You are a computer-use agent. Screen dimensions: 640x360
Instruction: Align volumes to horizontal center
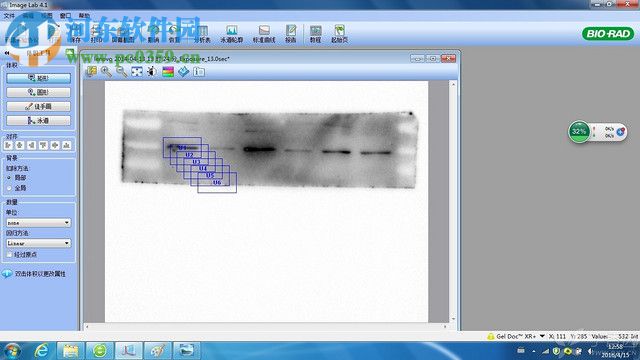(20, 145)
